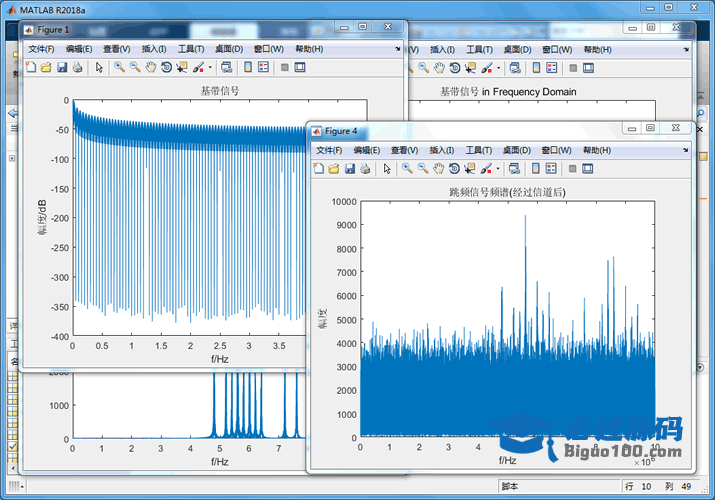Select Pan hand tool in background figure

click(439, 68)
